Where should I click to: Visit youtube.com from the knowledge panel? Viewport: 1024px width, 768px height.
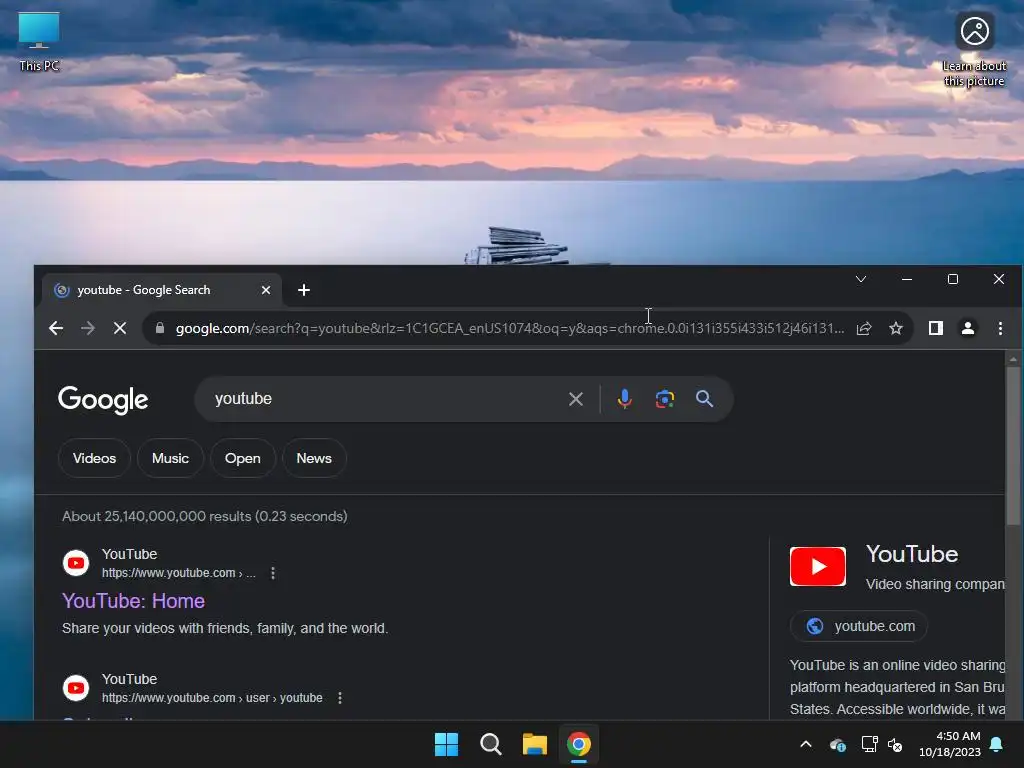(859, 626)
